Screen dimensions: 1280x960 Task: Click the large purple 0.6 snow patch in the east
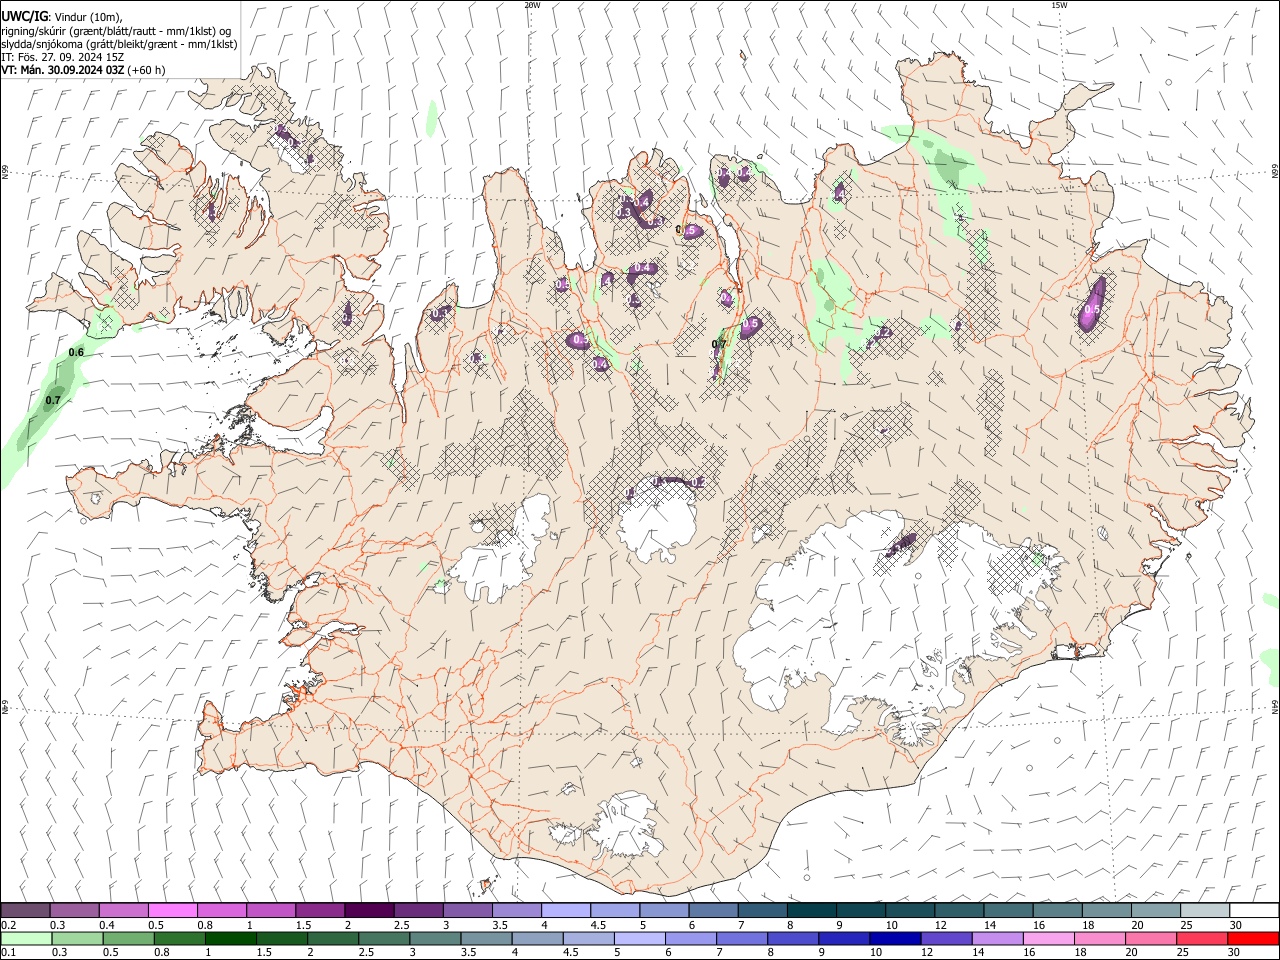point(1092,303)
